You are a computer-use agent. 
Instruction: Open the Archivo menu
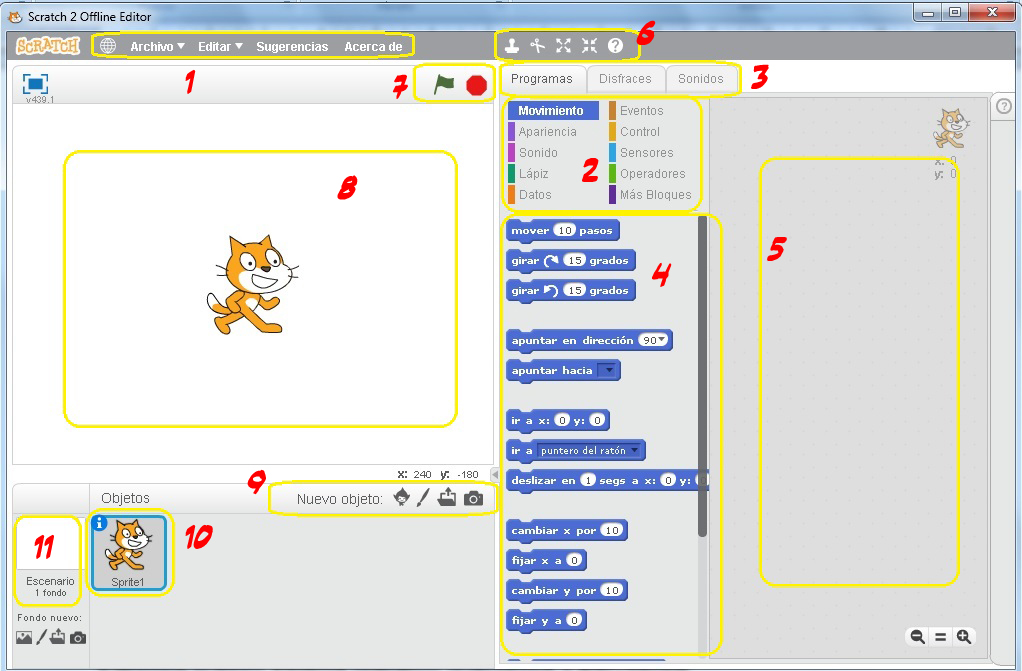(x=156, y=45)
